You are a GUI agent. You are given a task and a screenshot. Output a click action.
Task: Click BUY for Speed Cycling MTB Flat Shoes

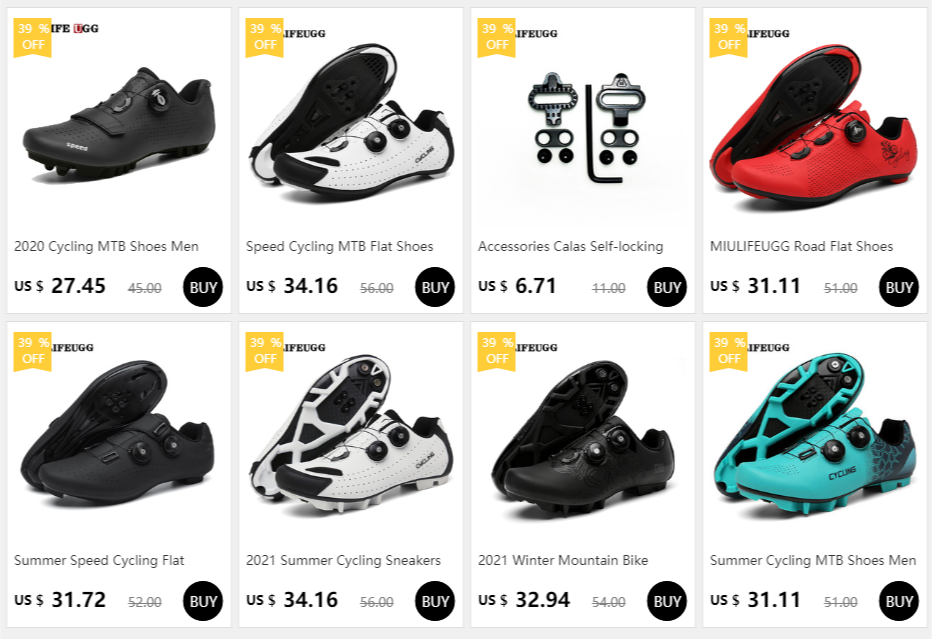(x=434, y=287)
